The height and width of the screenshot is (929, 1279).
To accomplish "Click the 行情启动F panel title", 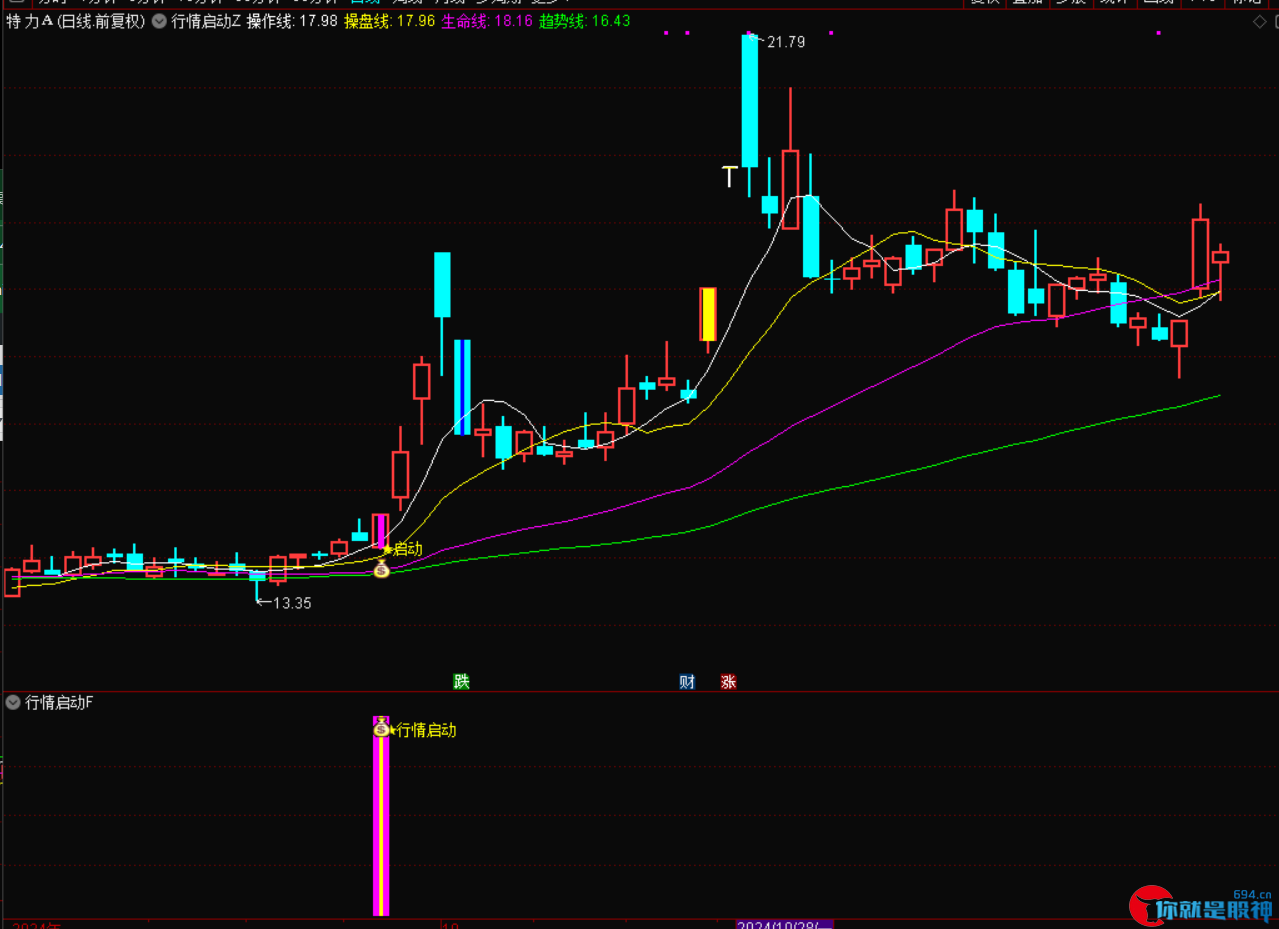I will coord(59,702).
